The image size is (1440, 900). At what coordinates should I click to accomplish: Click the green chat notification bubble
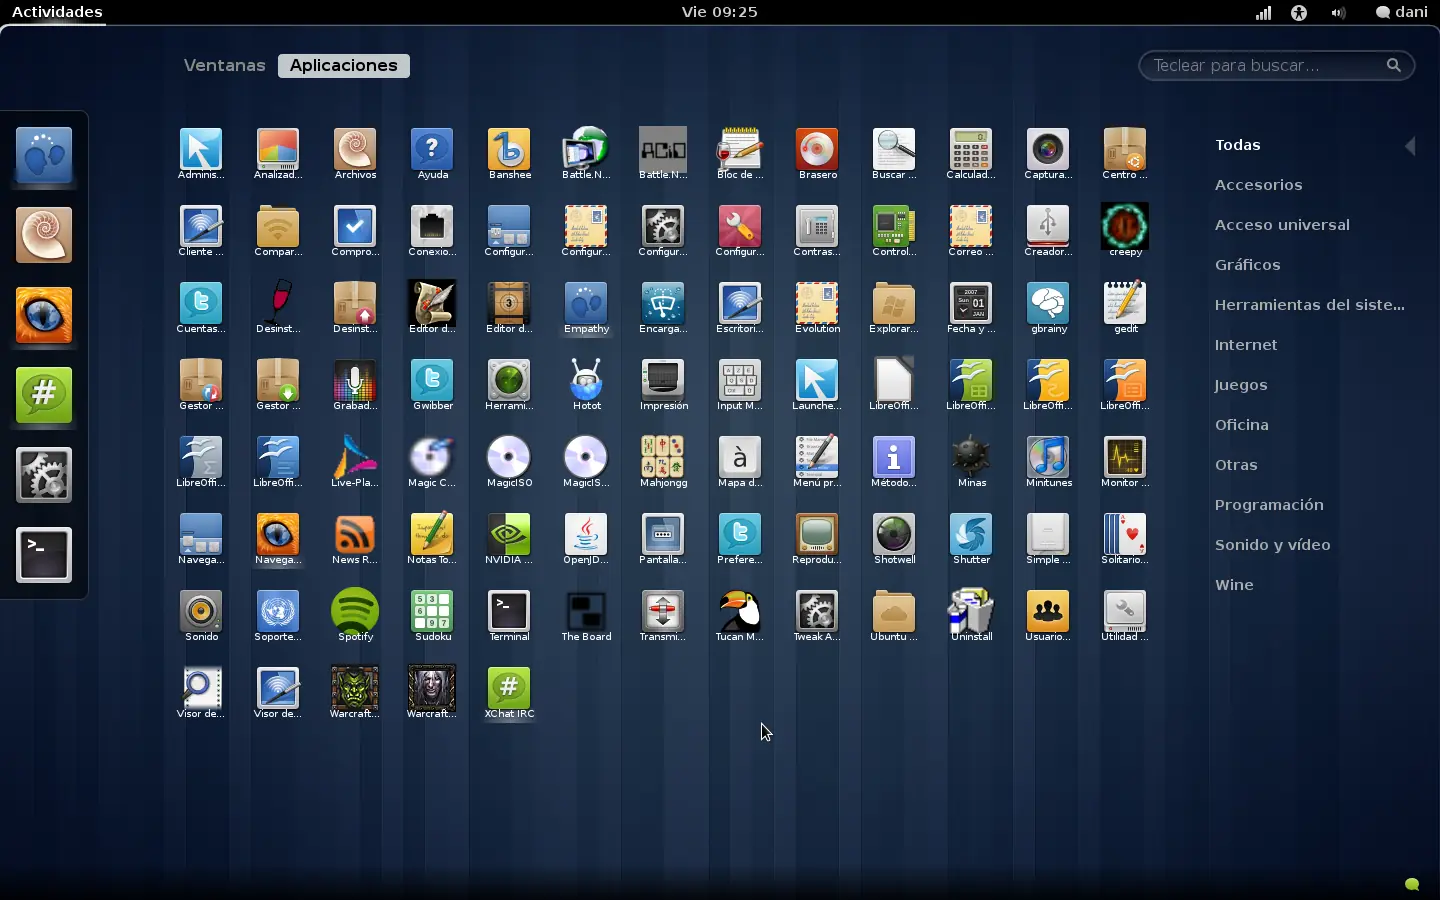pyautogui.click(x=1412, y=884)
